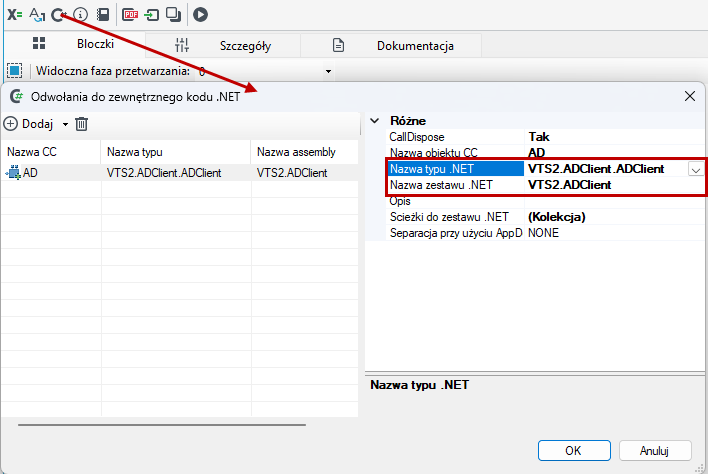This screenshot has height=474, width=708.
Task: Switch to the Bloczki tab
Action: point(75,44)
